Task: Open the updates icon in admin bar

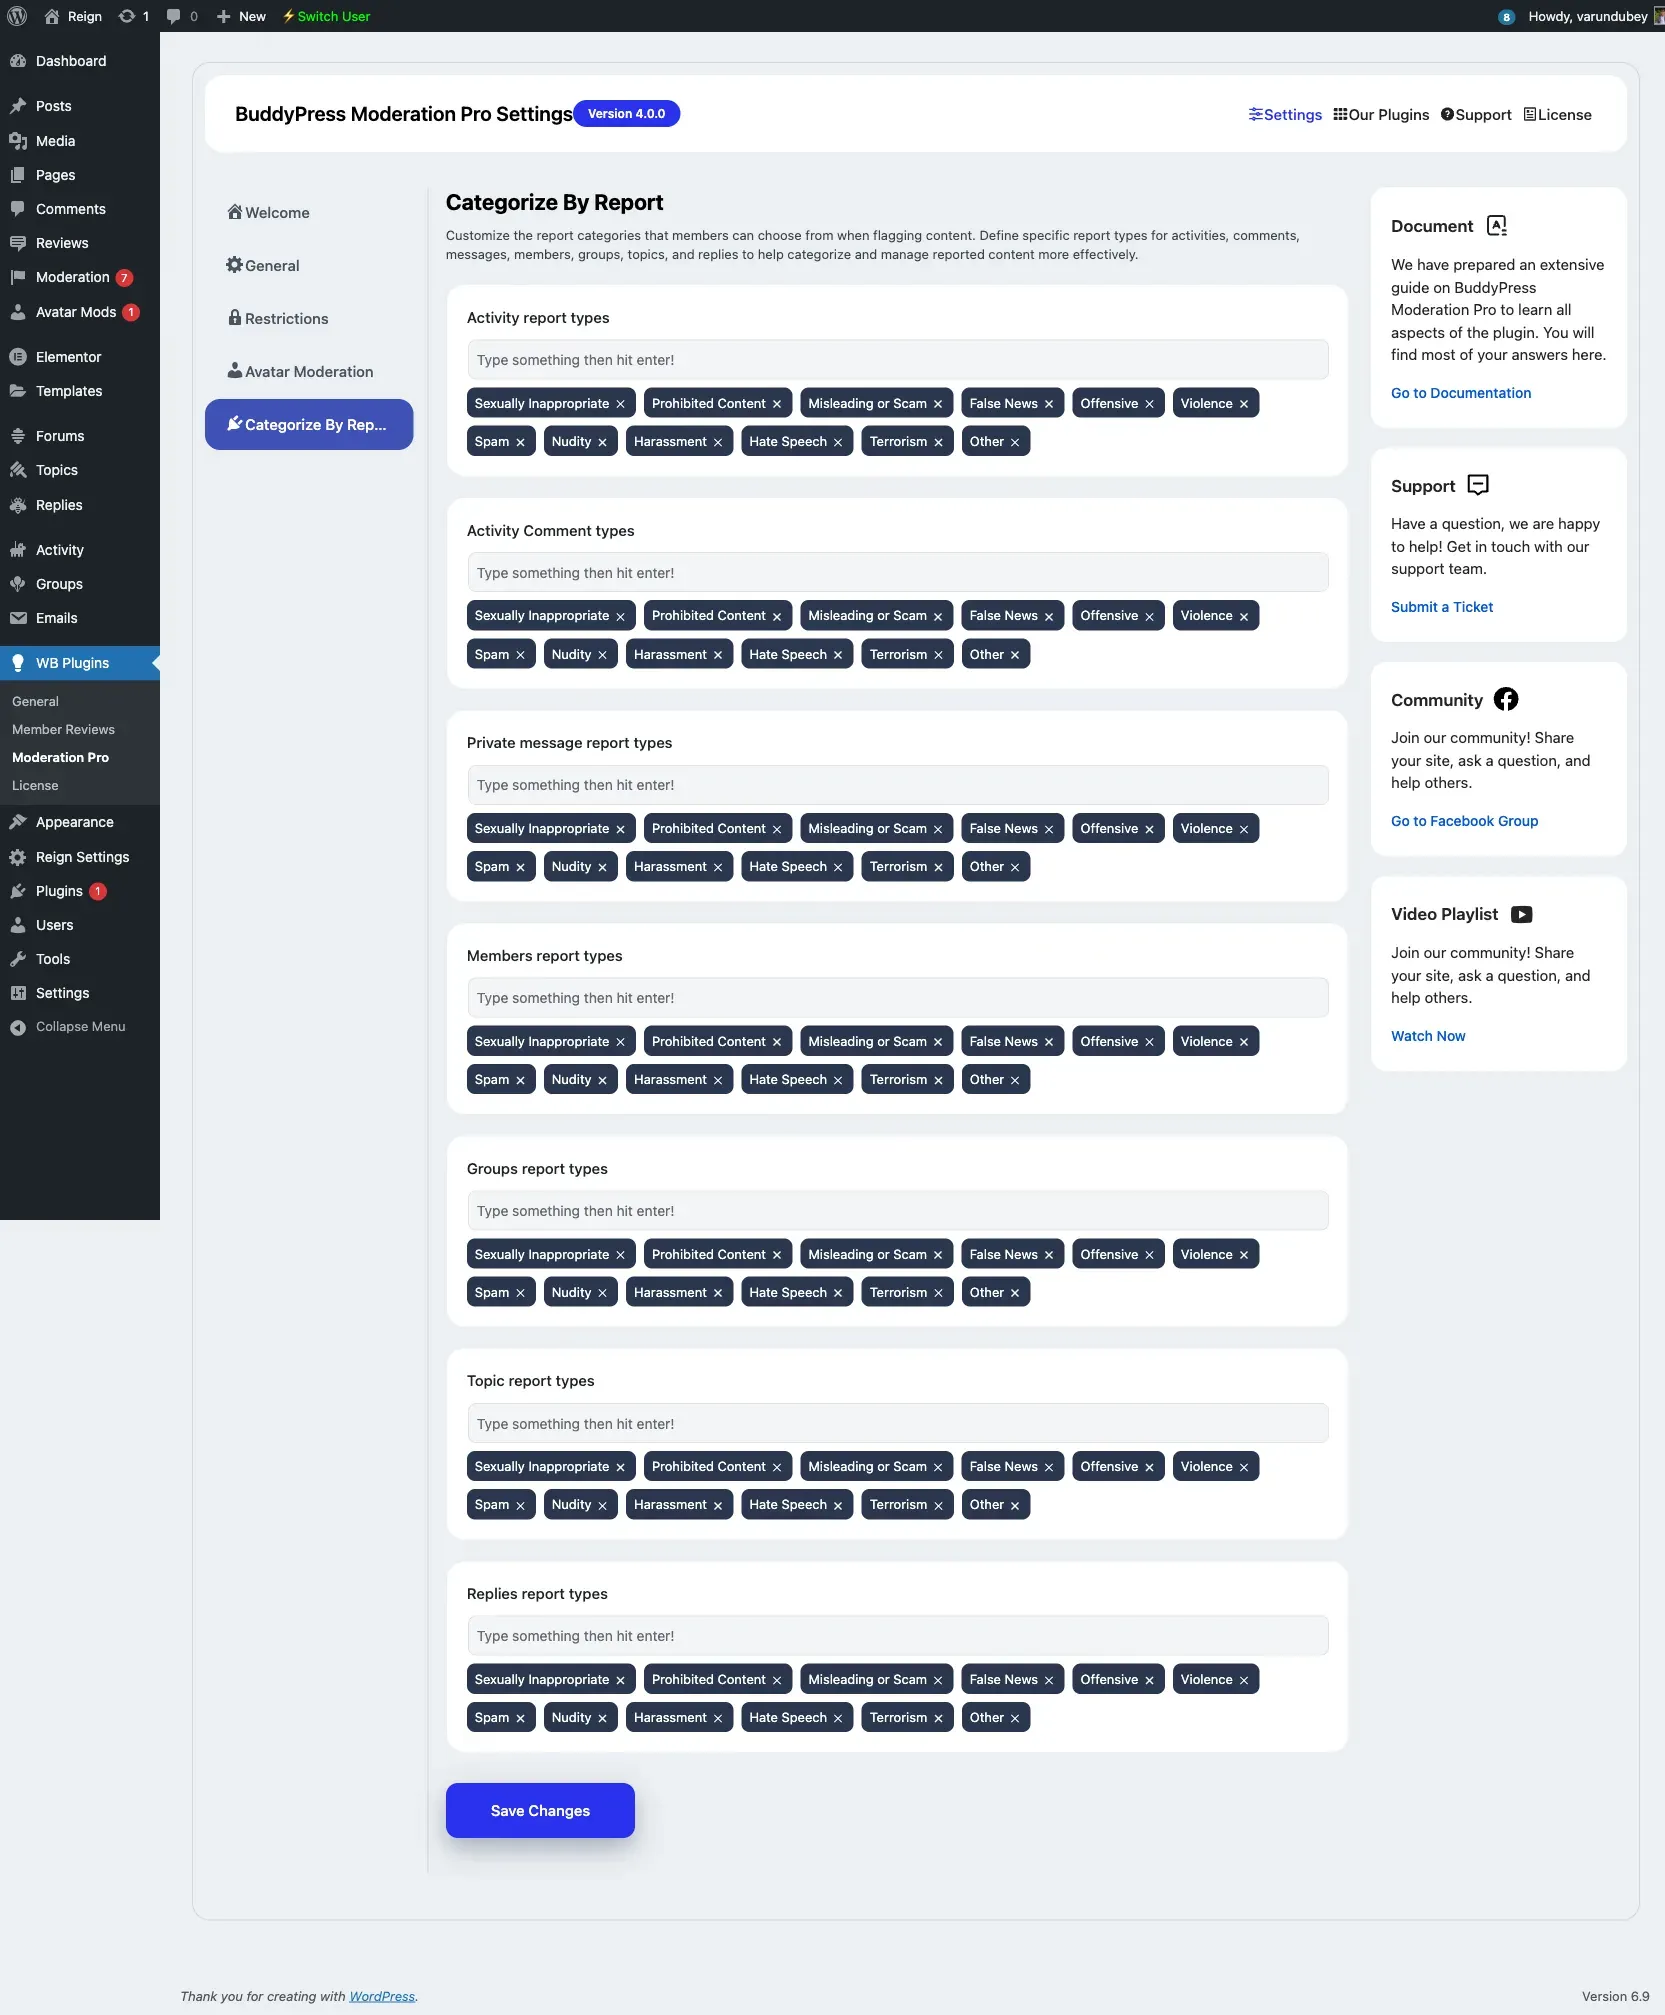Action: point(134,16)
